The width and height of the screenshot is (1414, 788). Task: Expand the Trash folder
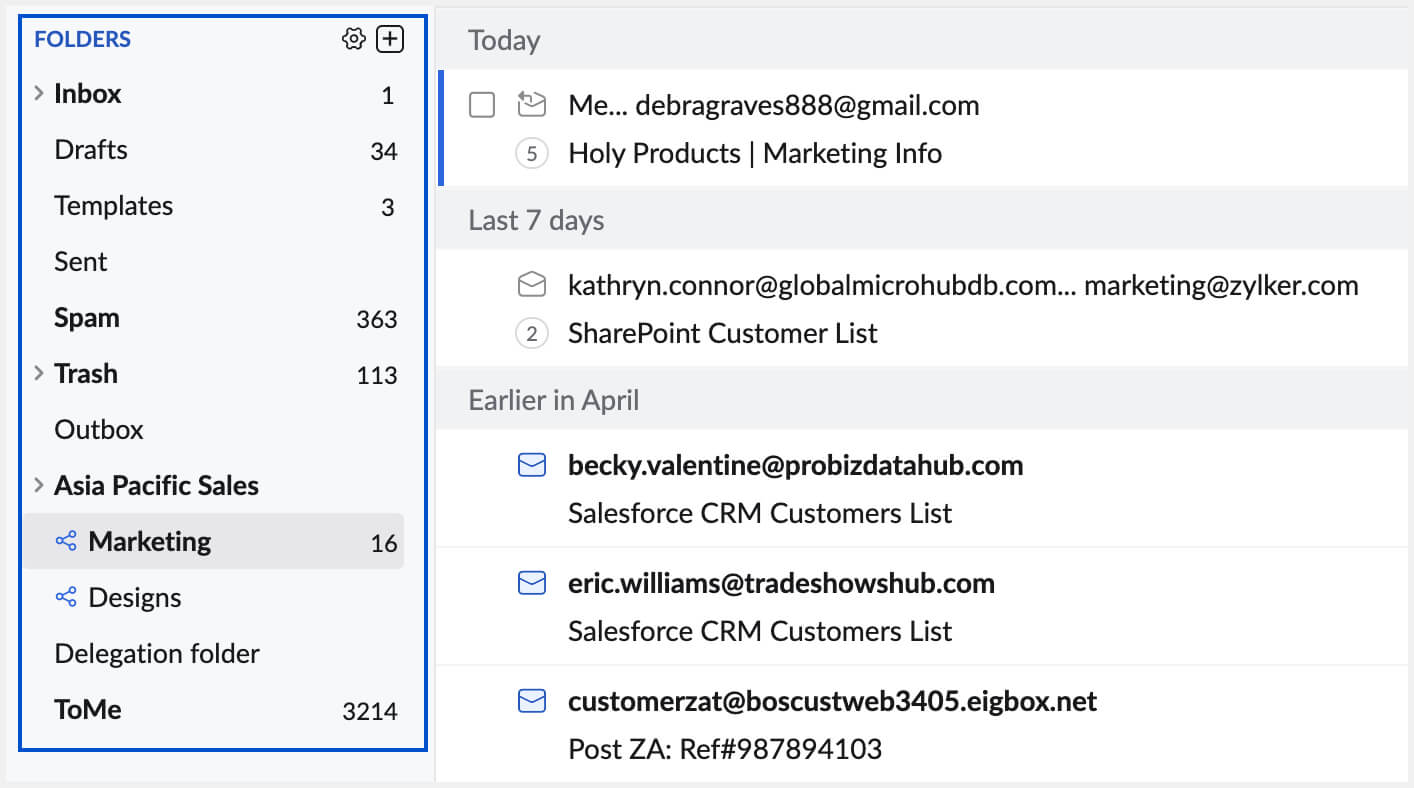click(x=38, y=373)
